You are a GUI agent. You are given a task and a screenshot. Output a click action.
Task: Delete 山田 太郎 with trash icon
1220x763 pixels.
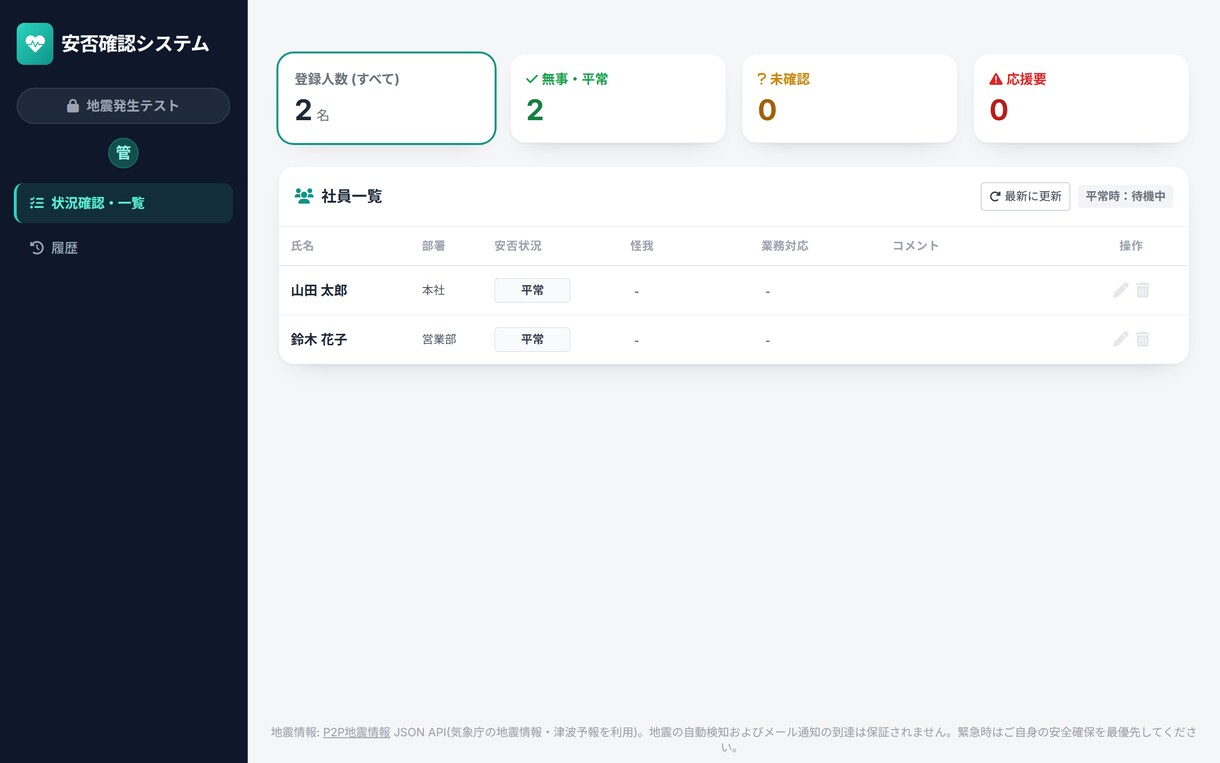(1143, 290)
